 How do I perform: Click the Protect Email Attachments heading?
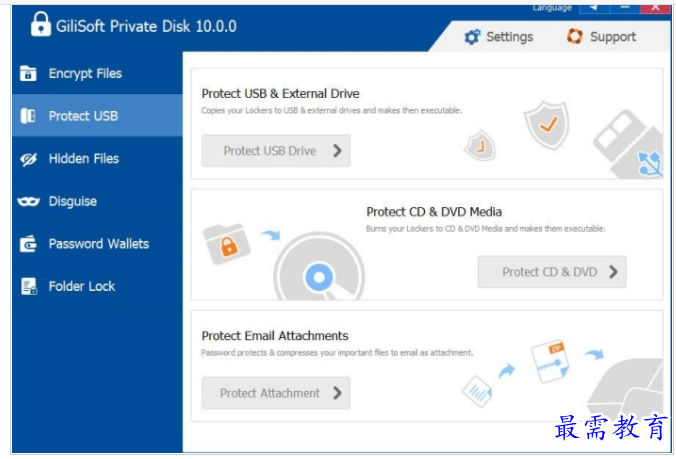275,336
